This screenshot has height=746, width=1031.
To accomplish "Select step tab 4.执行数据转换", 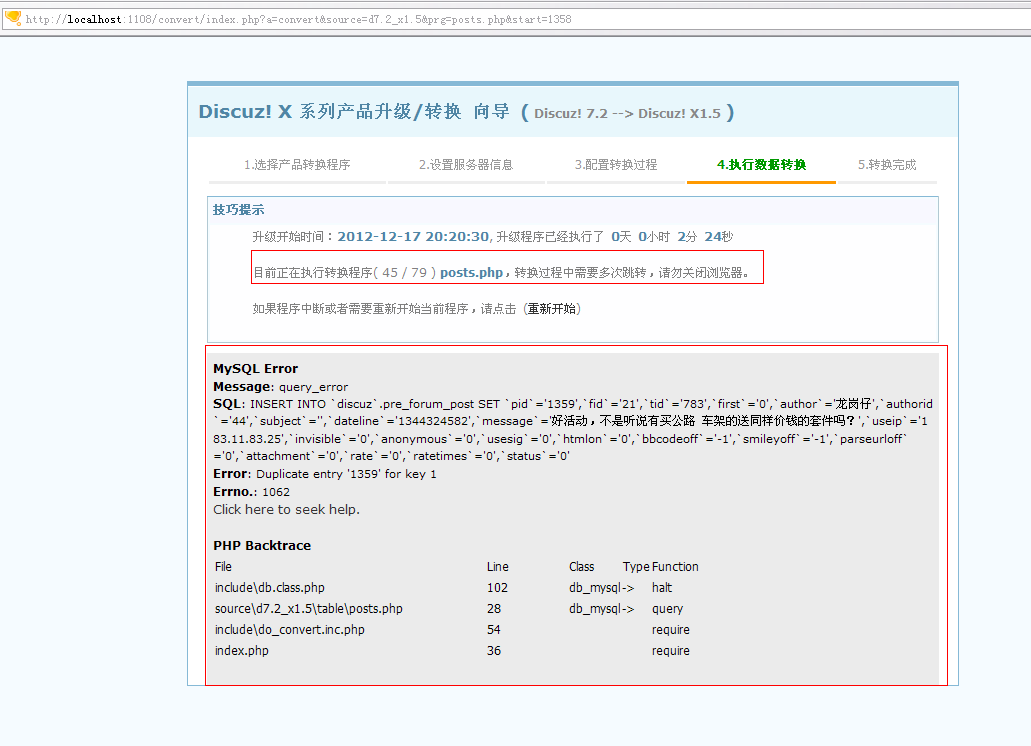I will 761,165.
